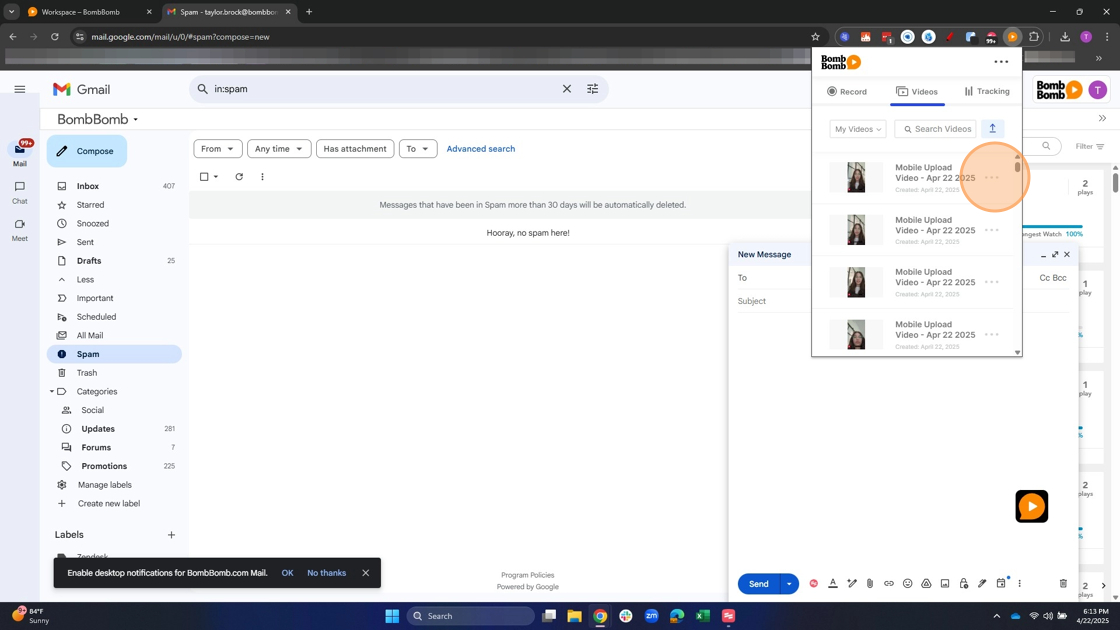
Task: Open first Mobile Upload video thumbnail
Action: [x=856, y=178]
